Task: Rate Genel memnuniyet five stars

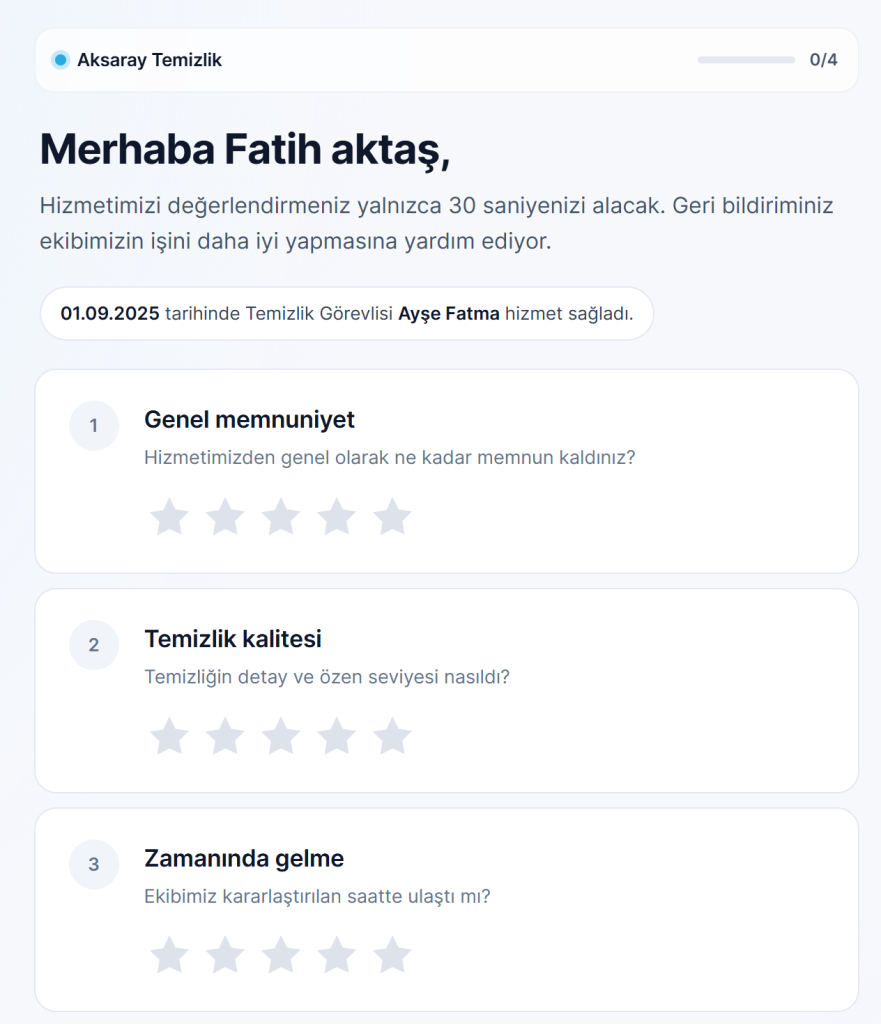Action: tap(392, 517)
